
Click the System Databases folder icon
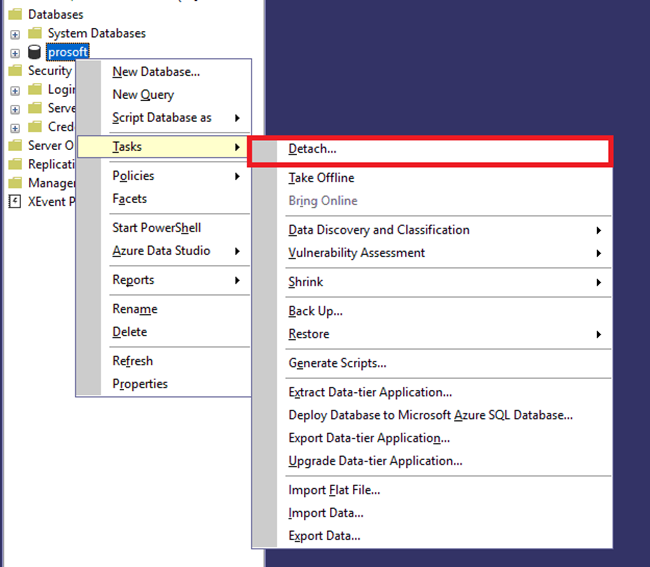[35, 33]
